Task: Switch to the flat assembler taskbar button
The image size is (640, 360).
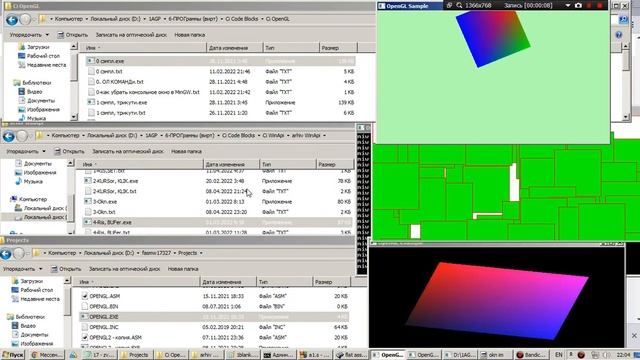Action: (x=351, y=355)
